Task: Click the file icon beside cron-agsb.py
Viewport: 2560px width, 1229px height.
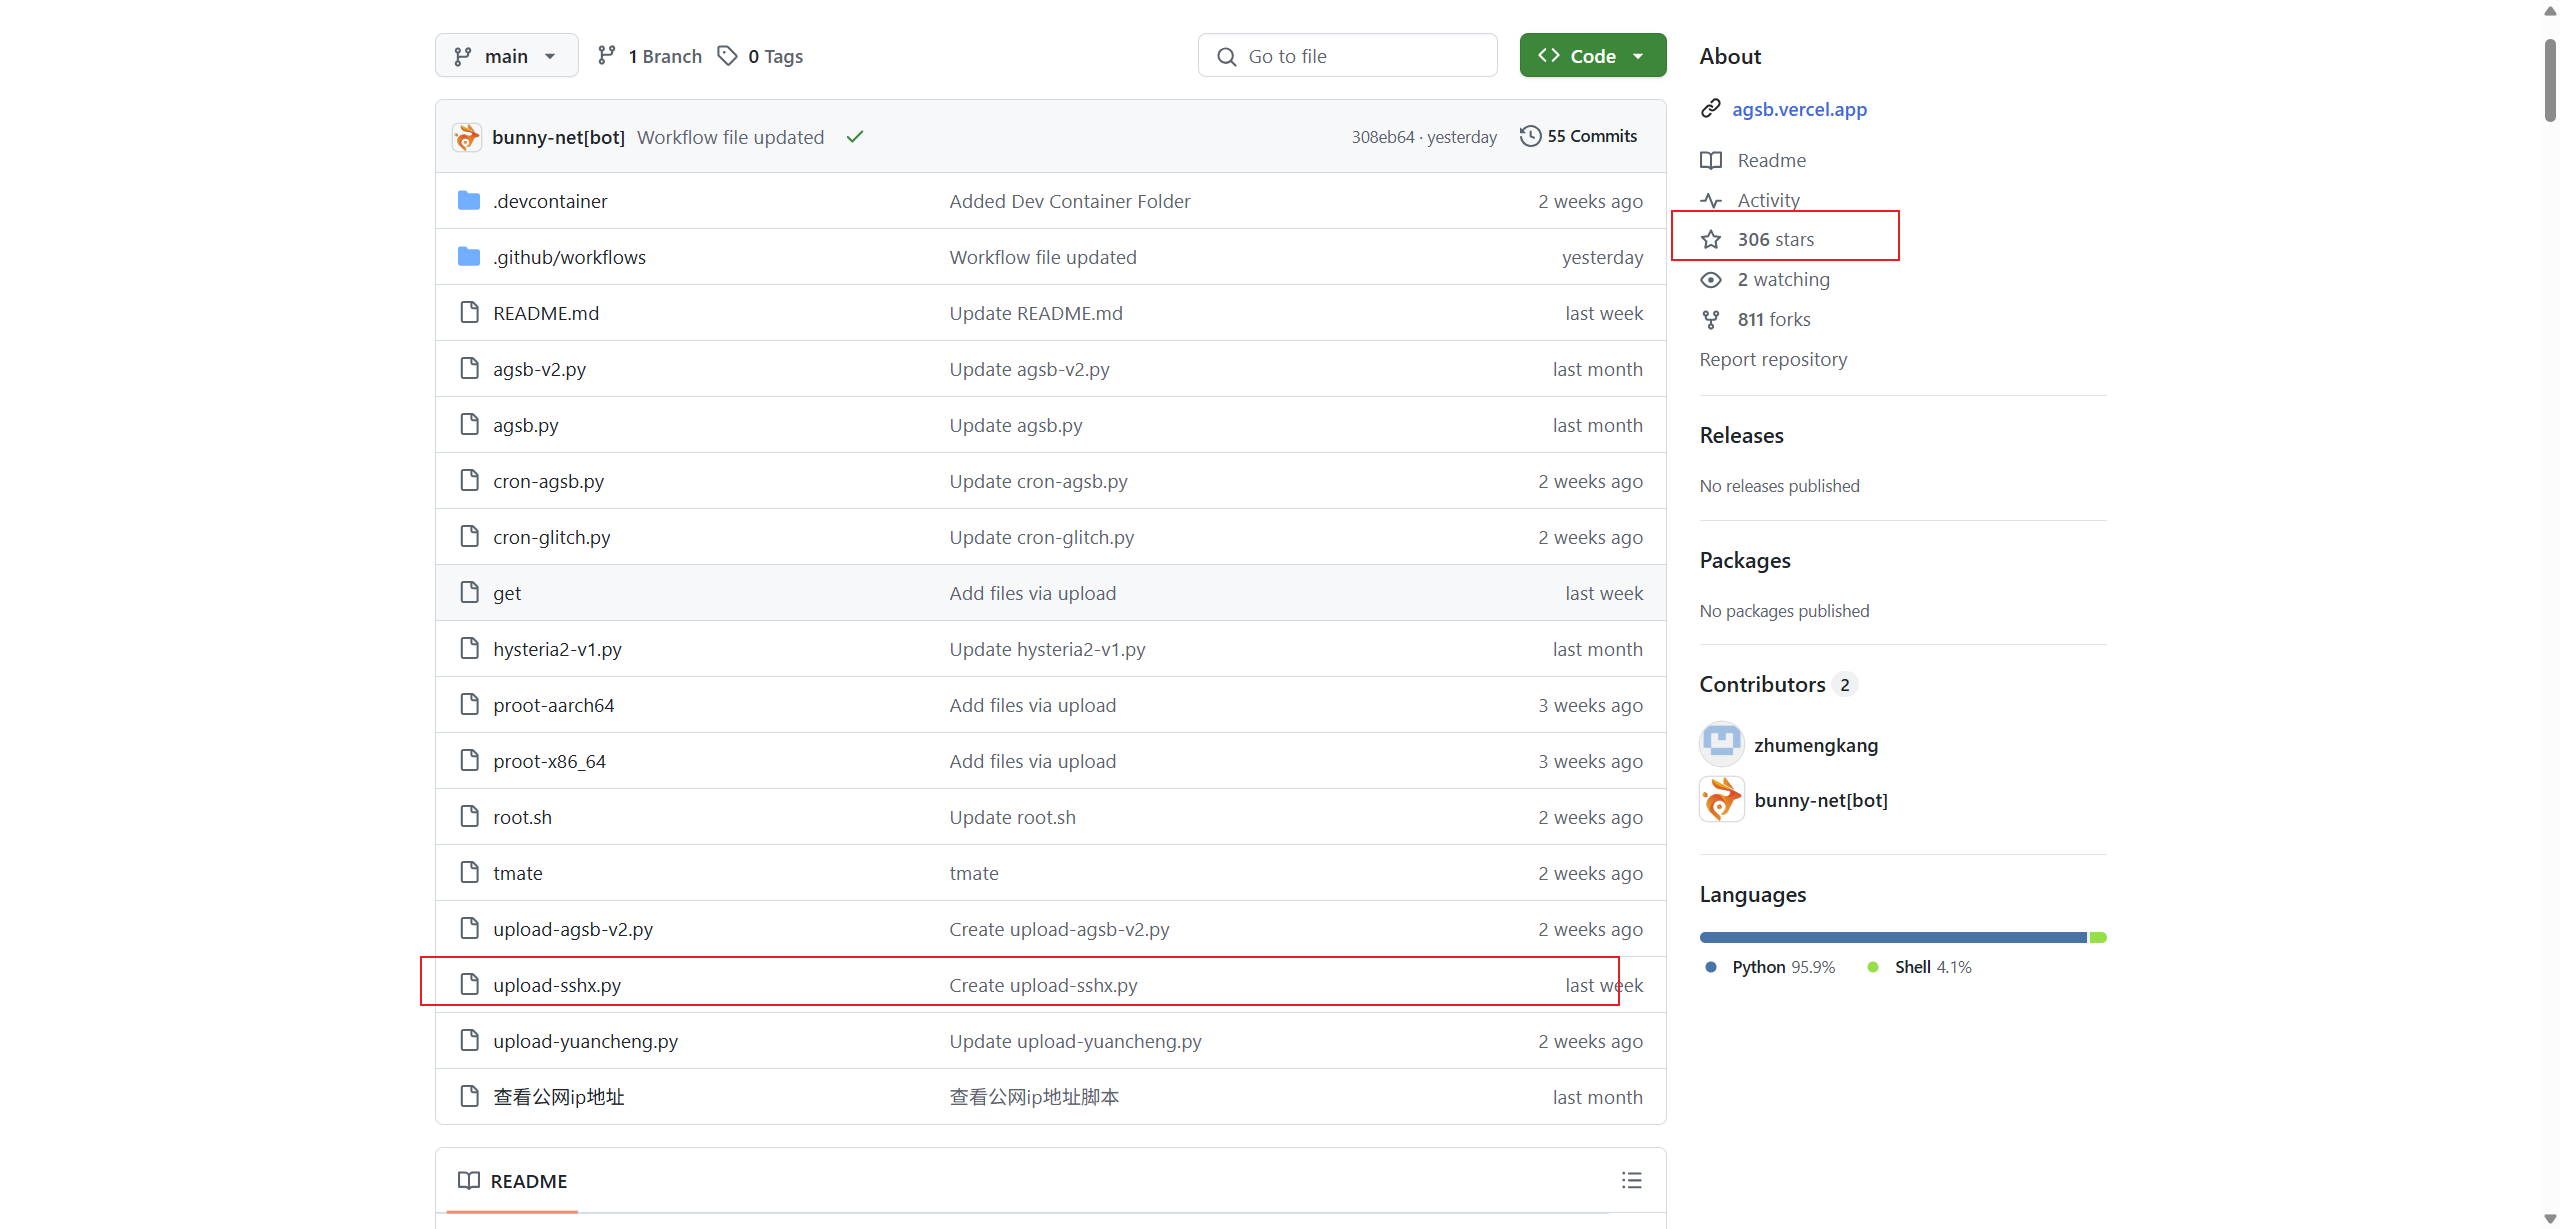Action: (x=469, y=481)
